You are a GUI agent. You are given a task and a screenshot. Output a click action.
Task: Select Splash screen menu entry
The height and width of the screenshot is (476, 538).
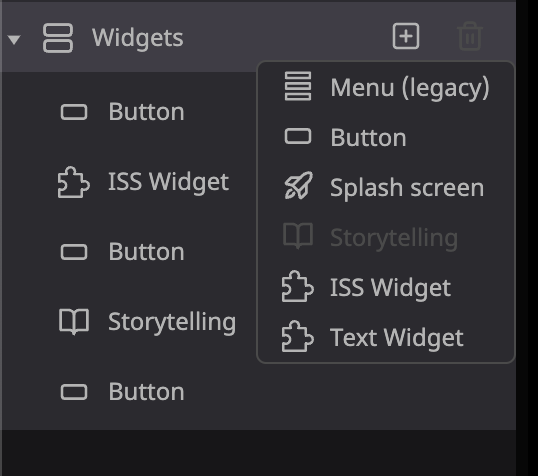(386, 187)
